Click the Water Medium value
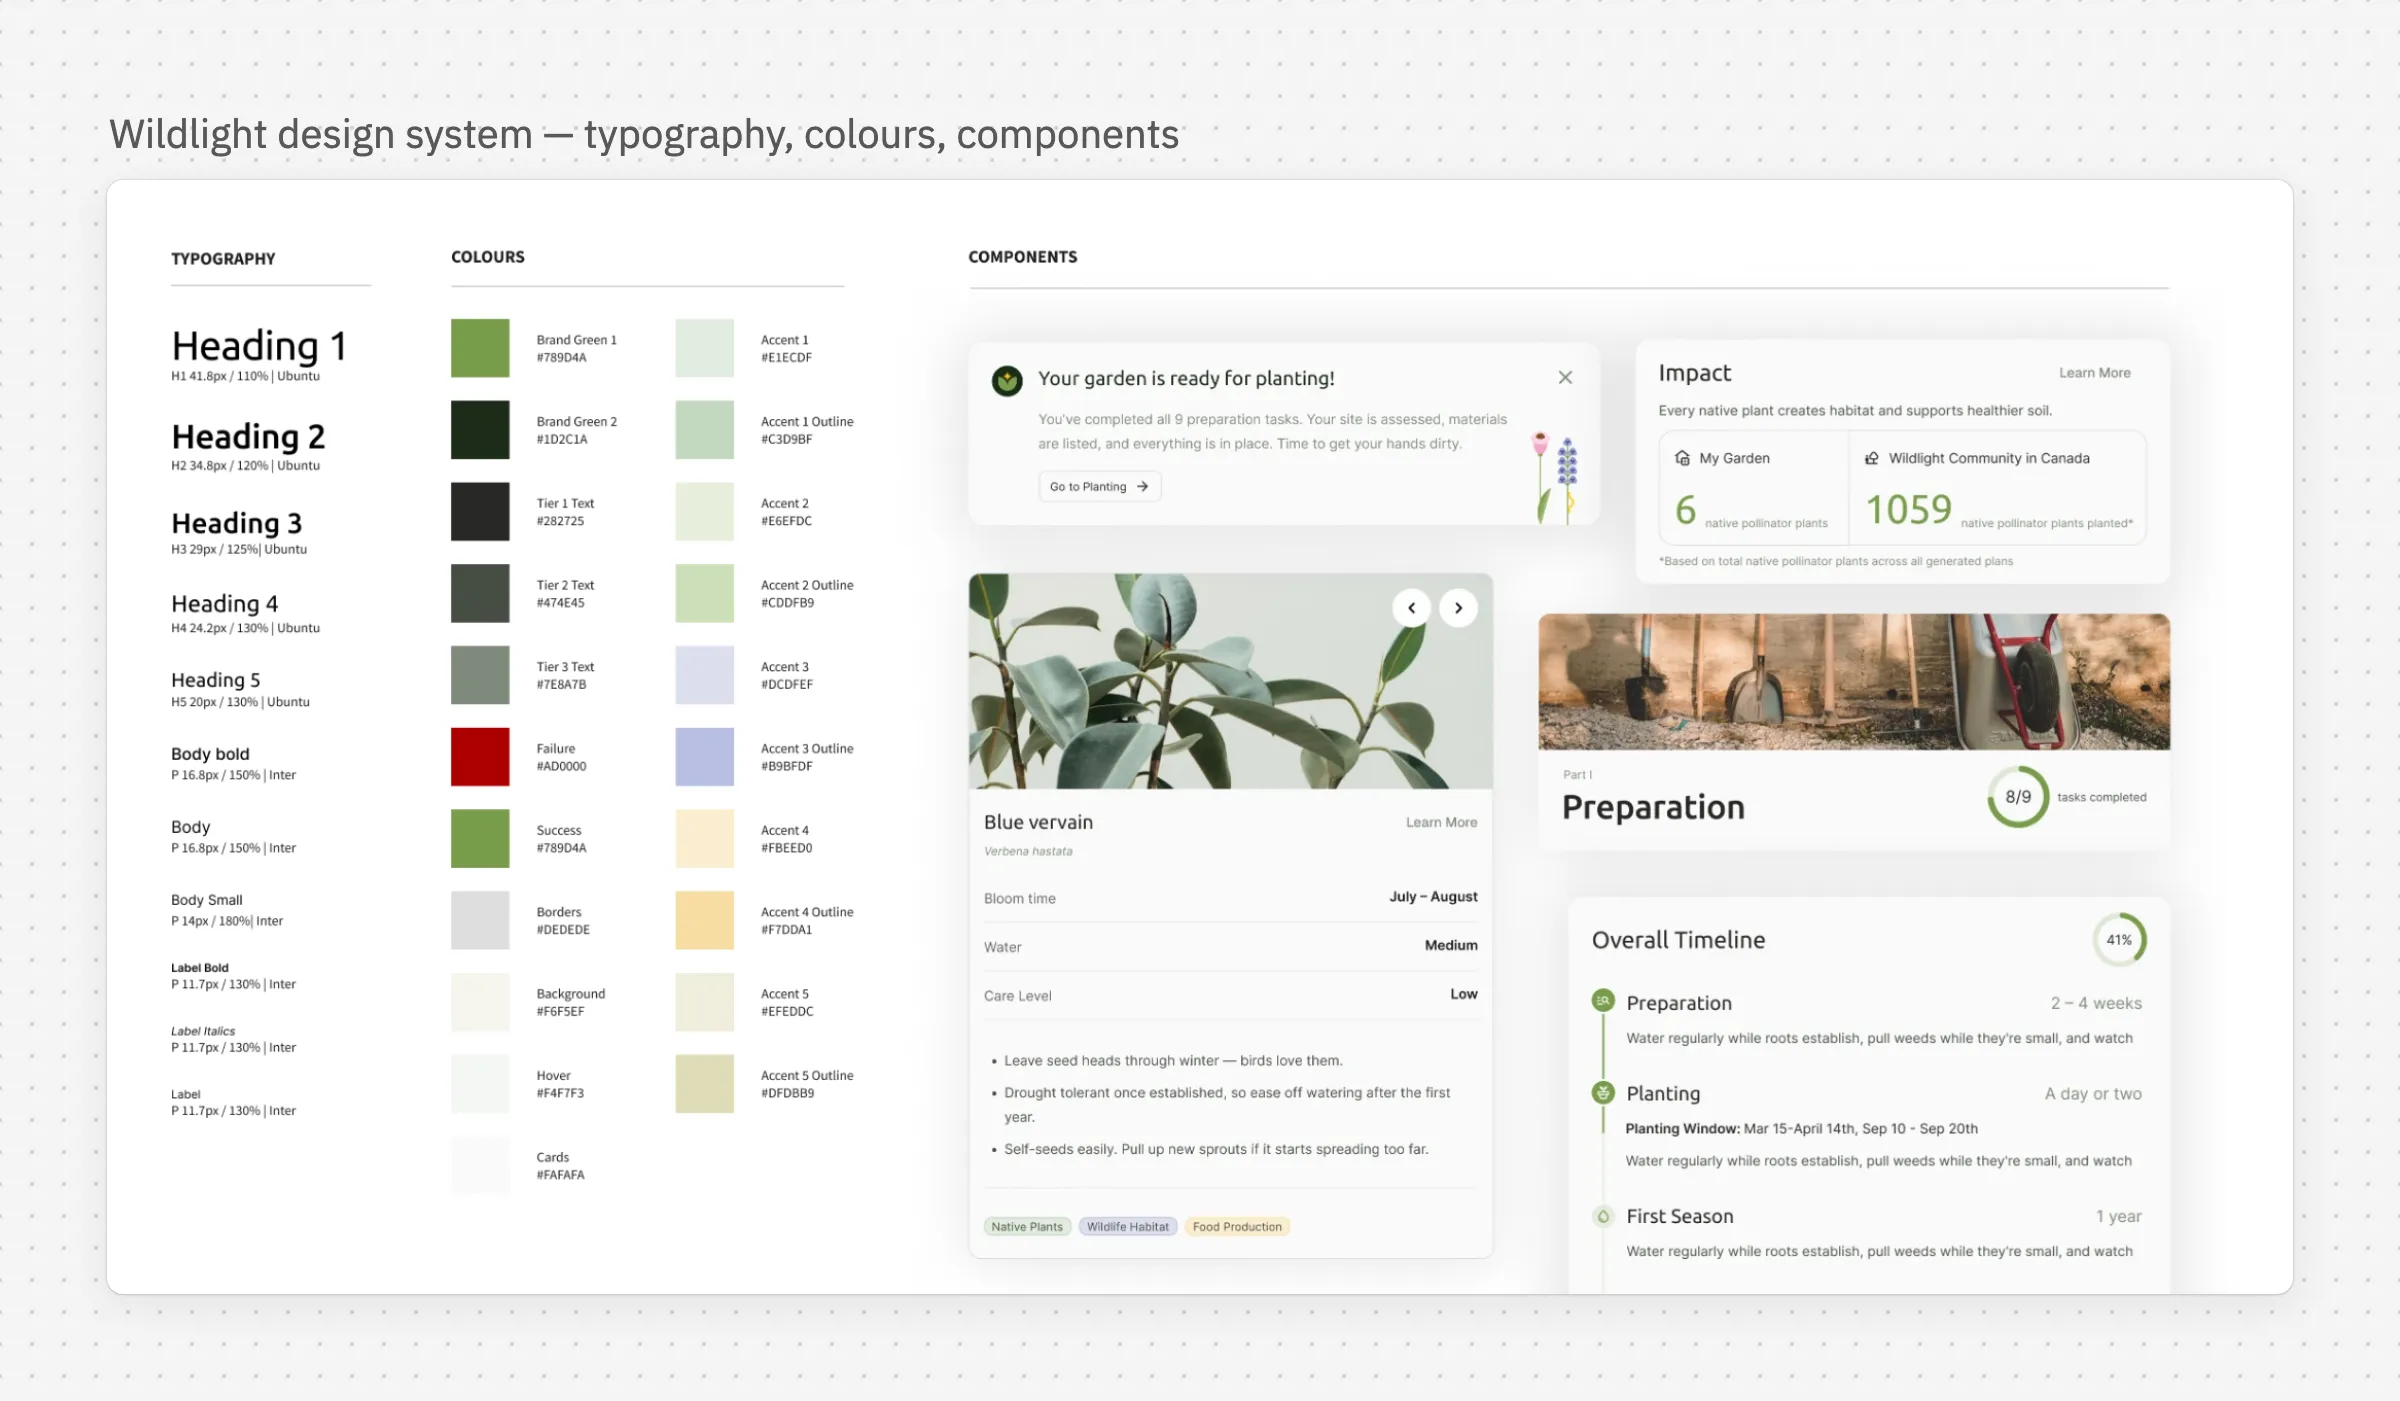The width and height of the screenshot is (2400, 1401). [x=1451, y=945]
